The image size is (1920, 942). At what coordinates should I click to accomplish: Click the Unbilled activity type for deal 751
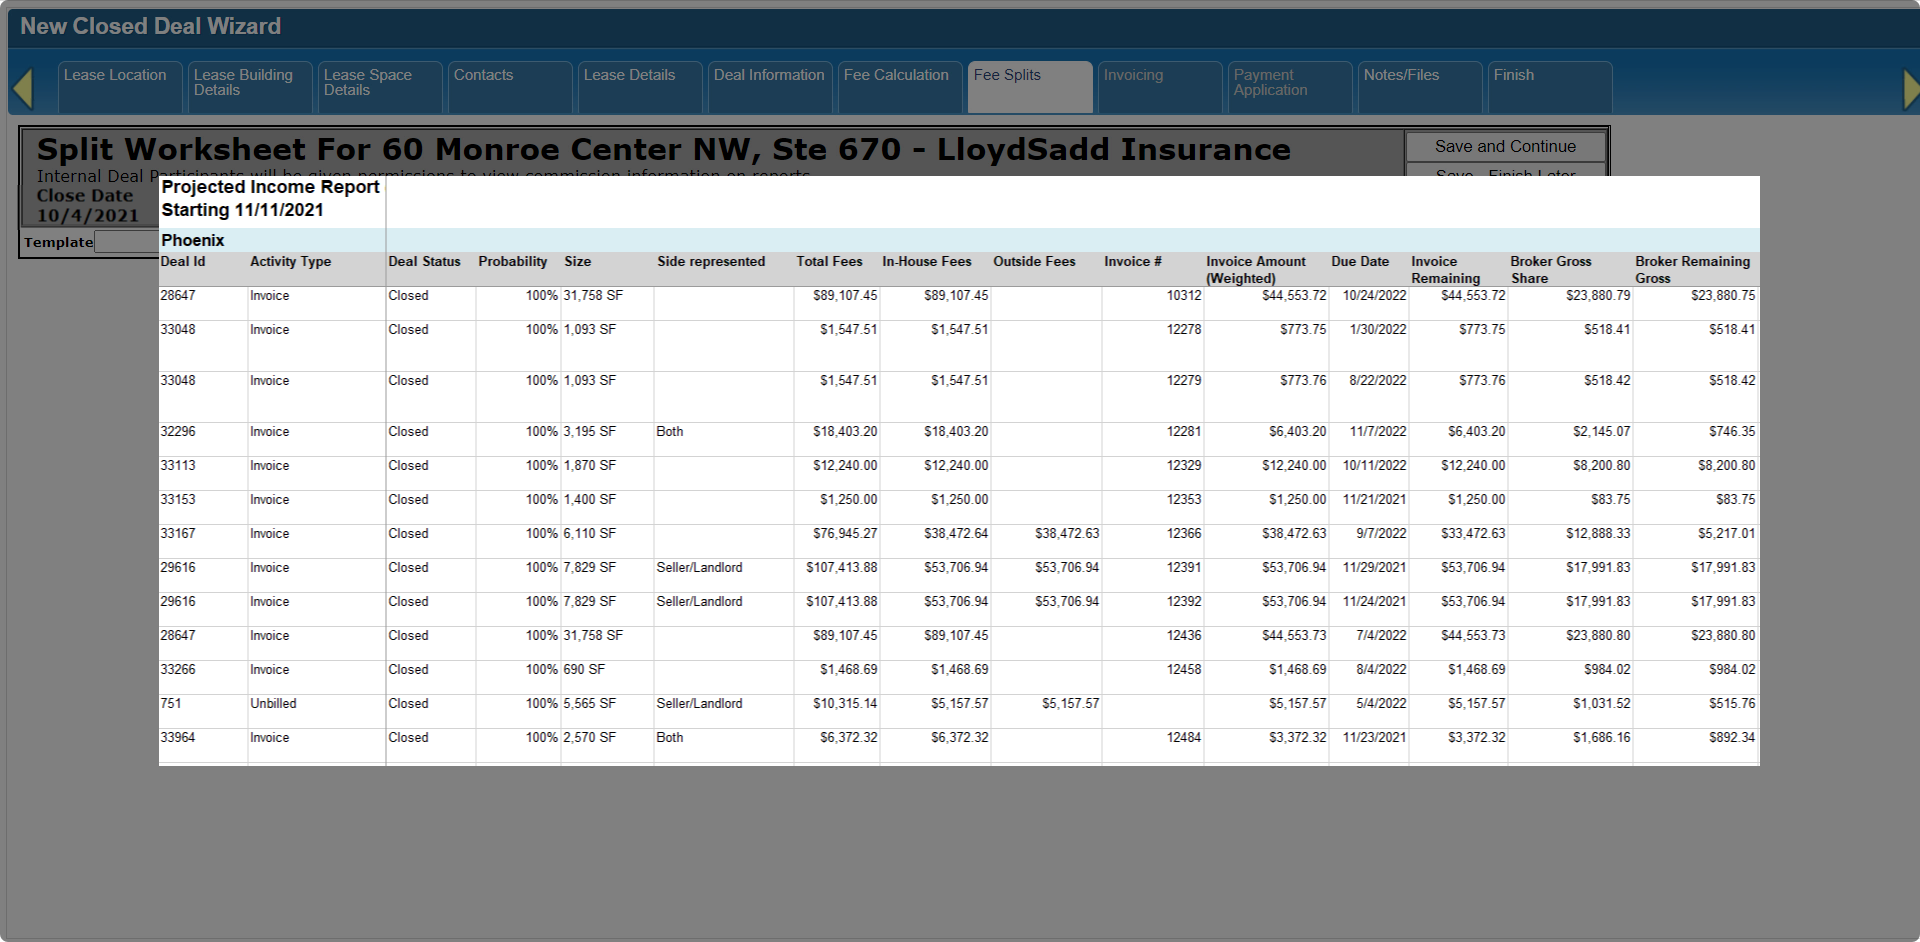pos(273,704)
